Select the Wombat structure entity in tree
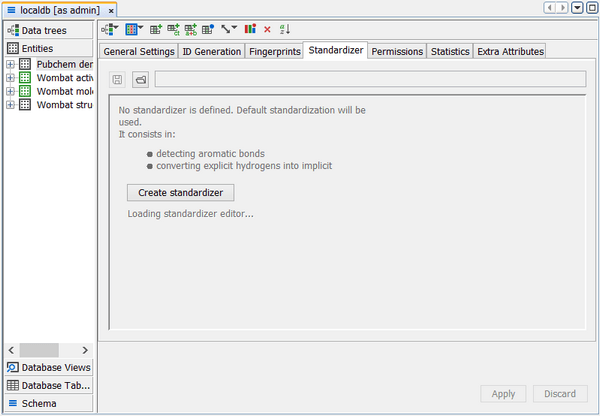The width and height of the screenshot is (600, 416). [64, 104]
